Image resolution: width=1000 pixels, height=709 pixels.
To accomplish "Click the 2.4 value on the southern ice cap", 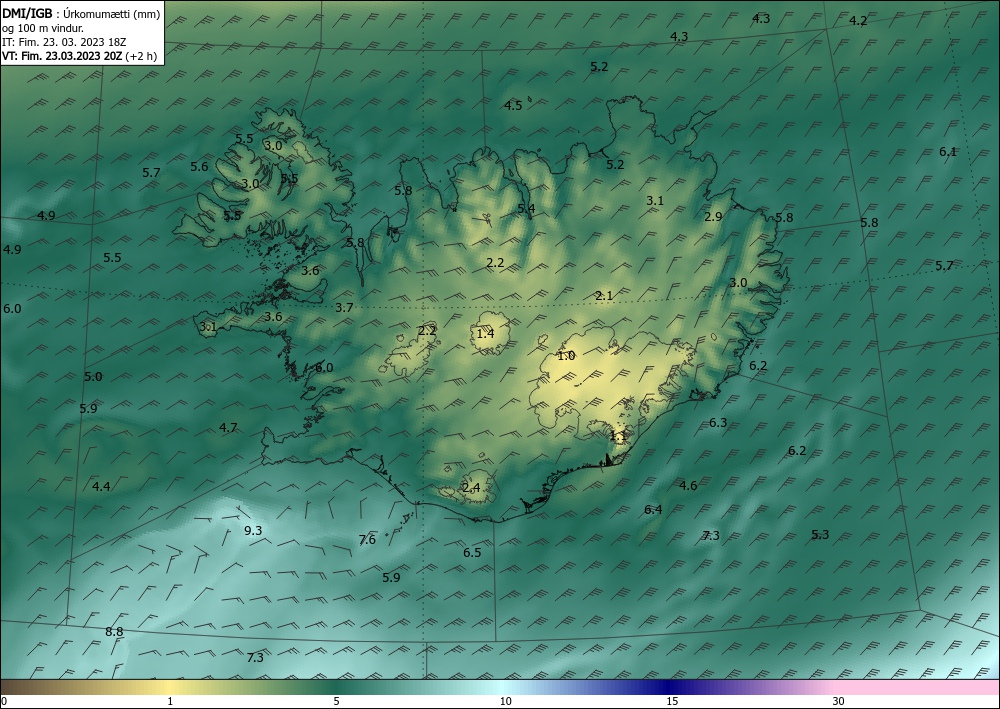I will pos(471,488).
